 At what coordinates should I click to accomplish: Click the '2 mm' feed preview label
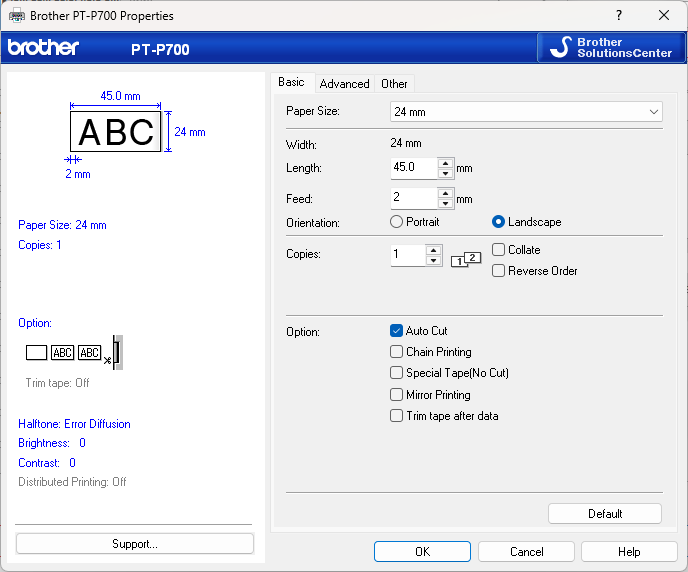78,174
